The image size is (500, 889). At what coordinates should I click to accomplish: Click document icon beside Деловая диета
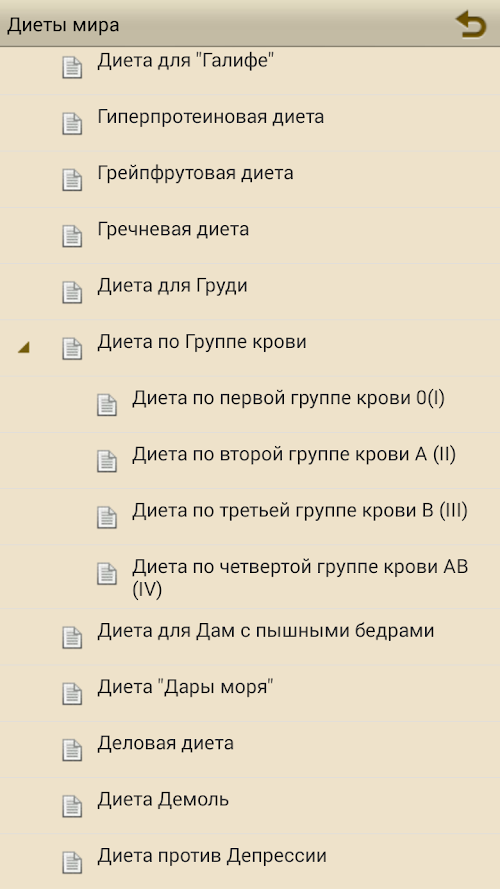pyautogui.click(x=72, y=750)
